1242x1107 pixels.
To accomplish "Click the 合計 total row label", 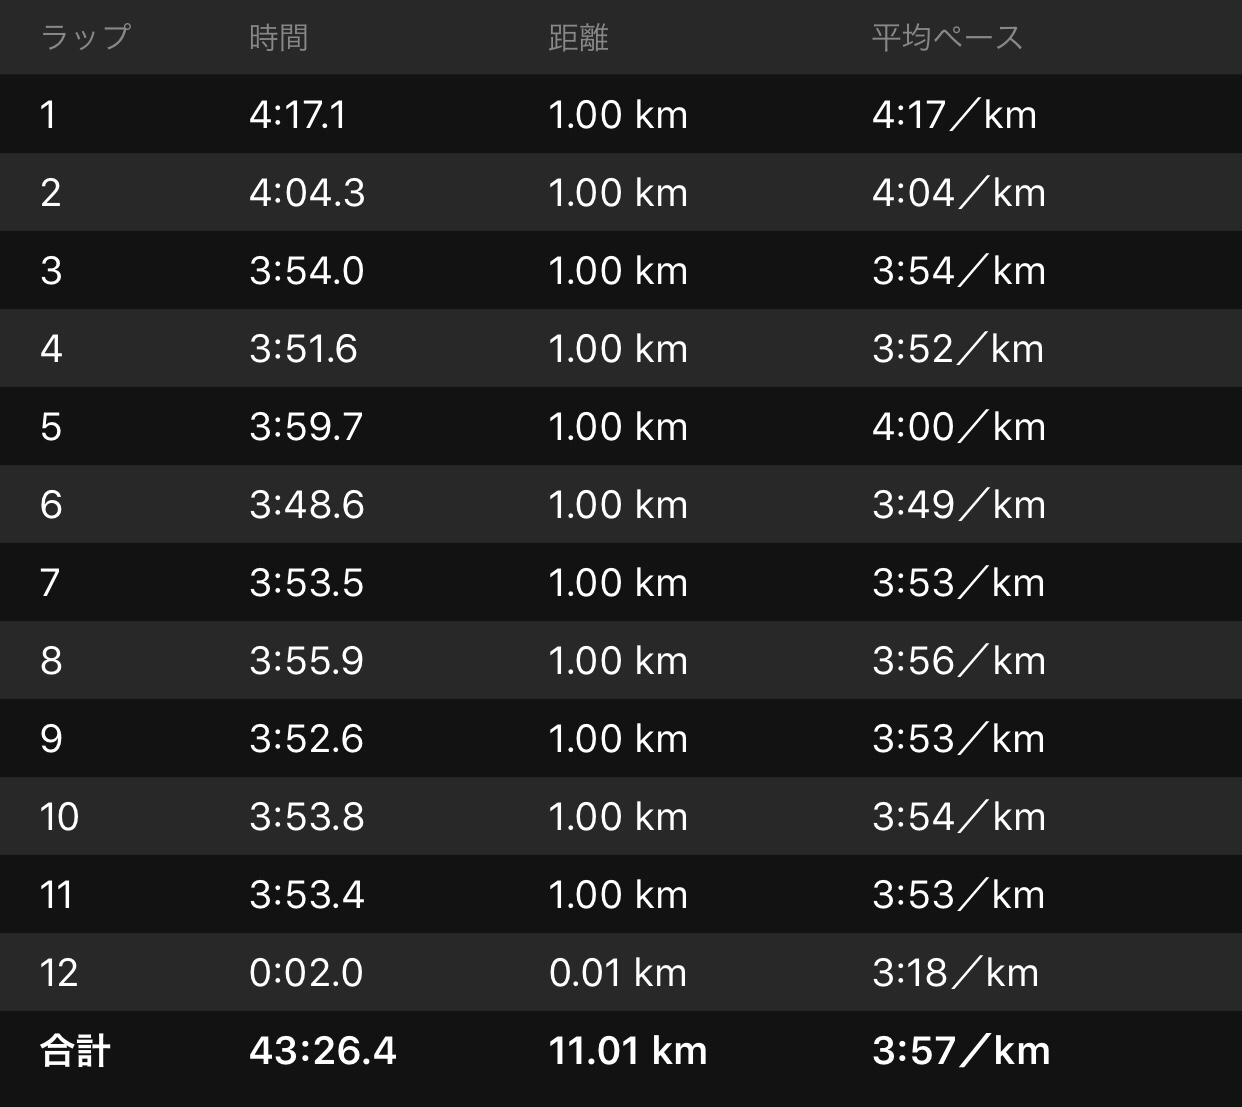I will click(x=75, y=1051).
